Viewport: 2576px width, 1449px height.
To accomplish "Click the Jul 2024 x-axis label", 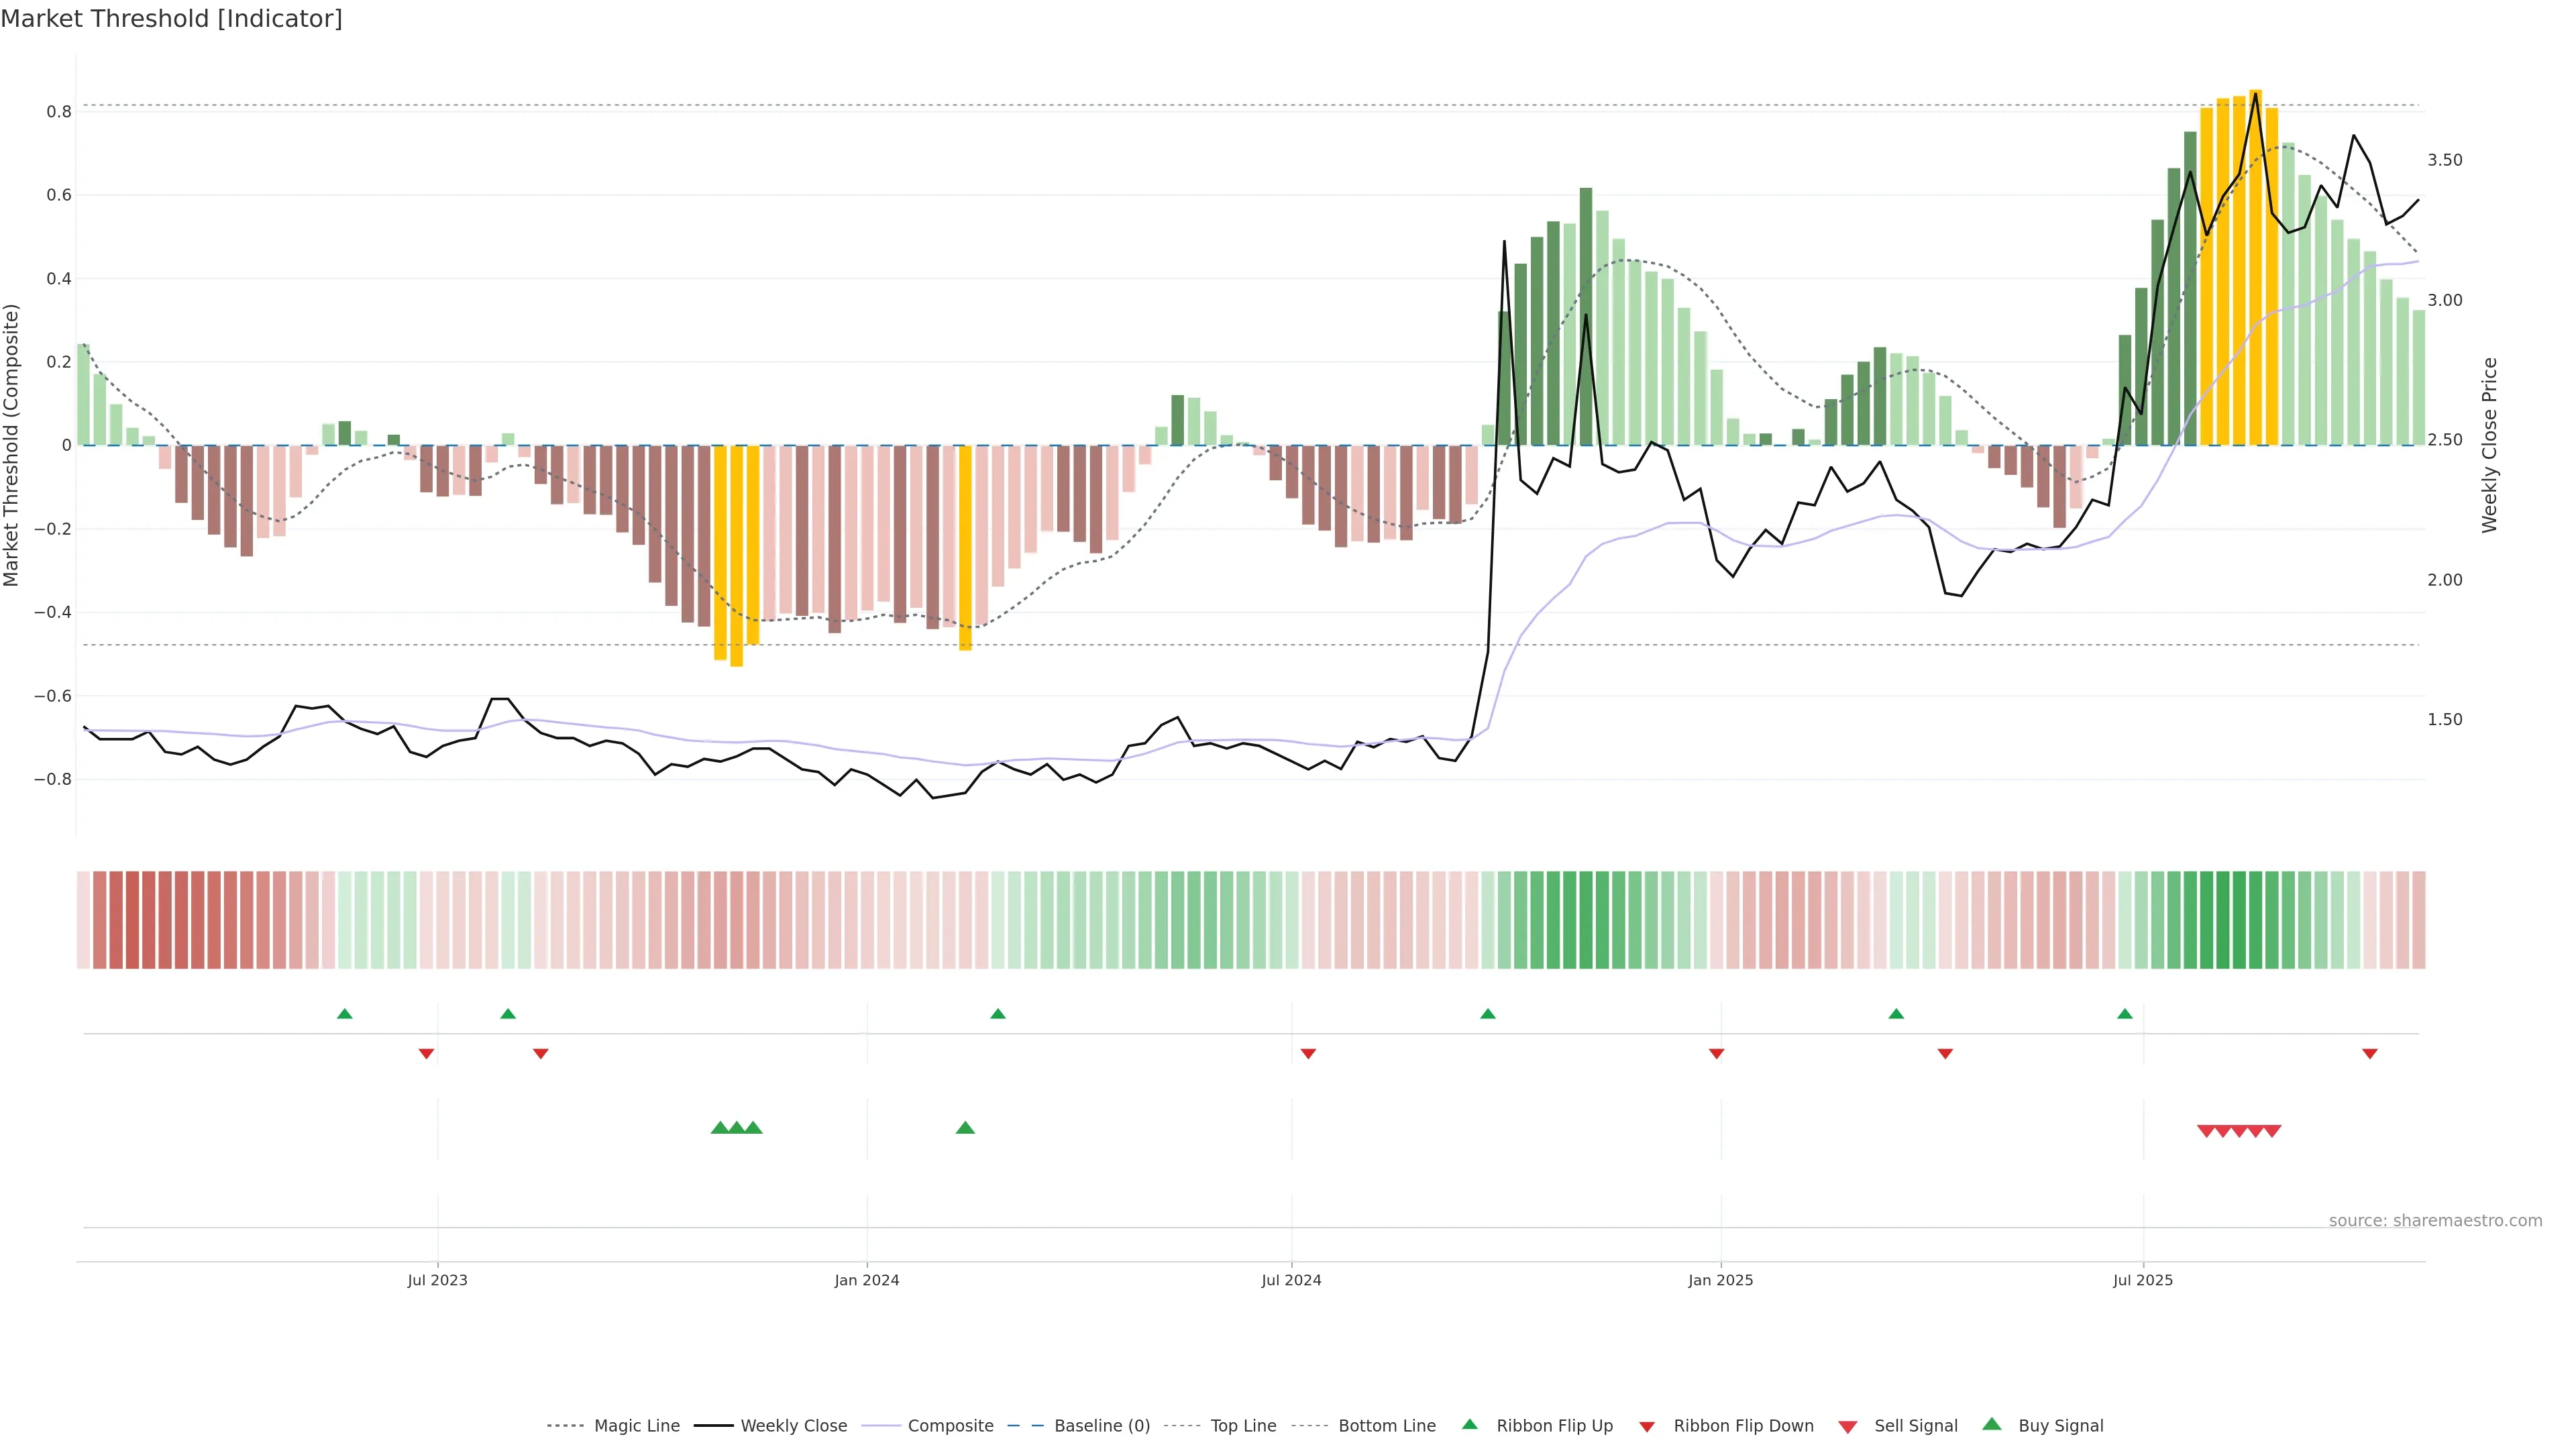I will point(1291,1280).
